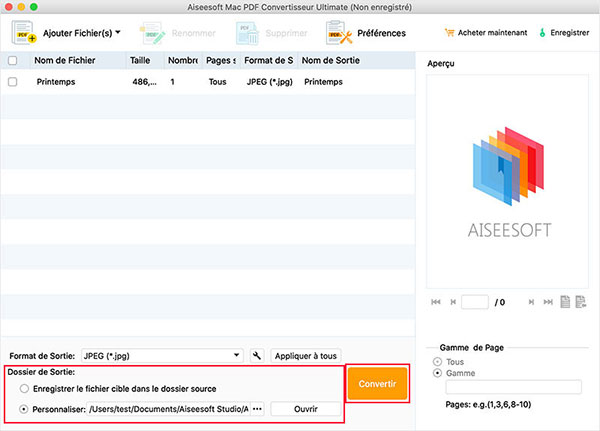Click the Tous pages cell in Printemps row
Image resolution: width=600 pixels, height=431 pixels.
pos(217,82)
